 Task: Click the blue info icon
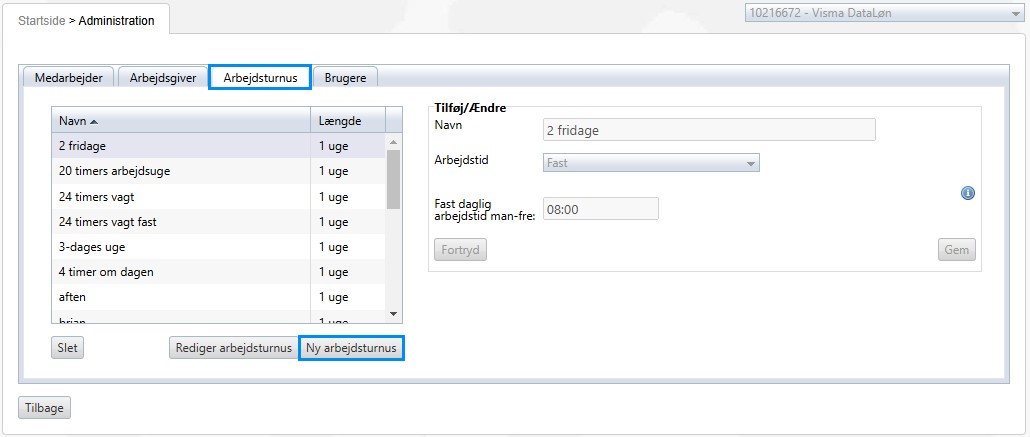[967, 193]
